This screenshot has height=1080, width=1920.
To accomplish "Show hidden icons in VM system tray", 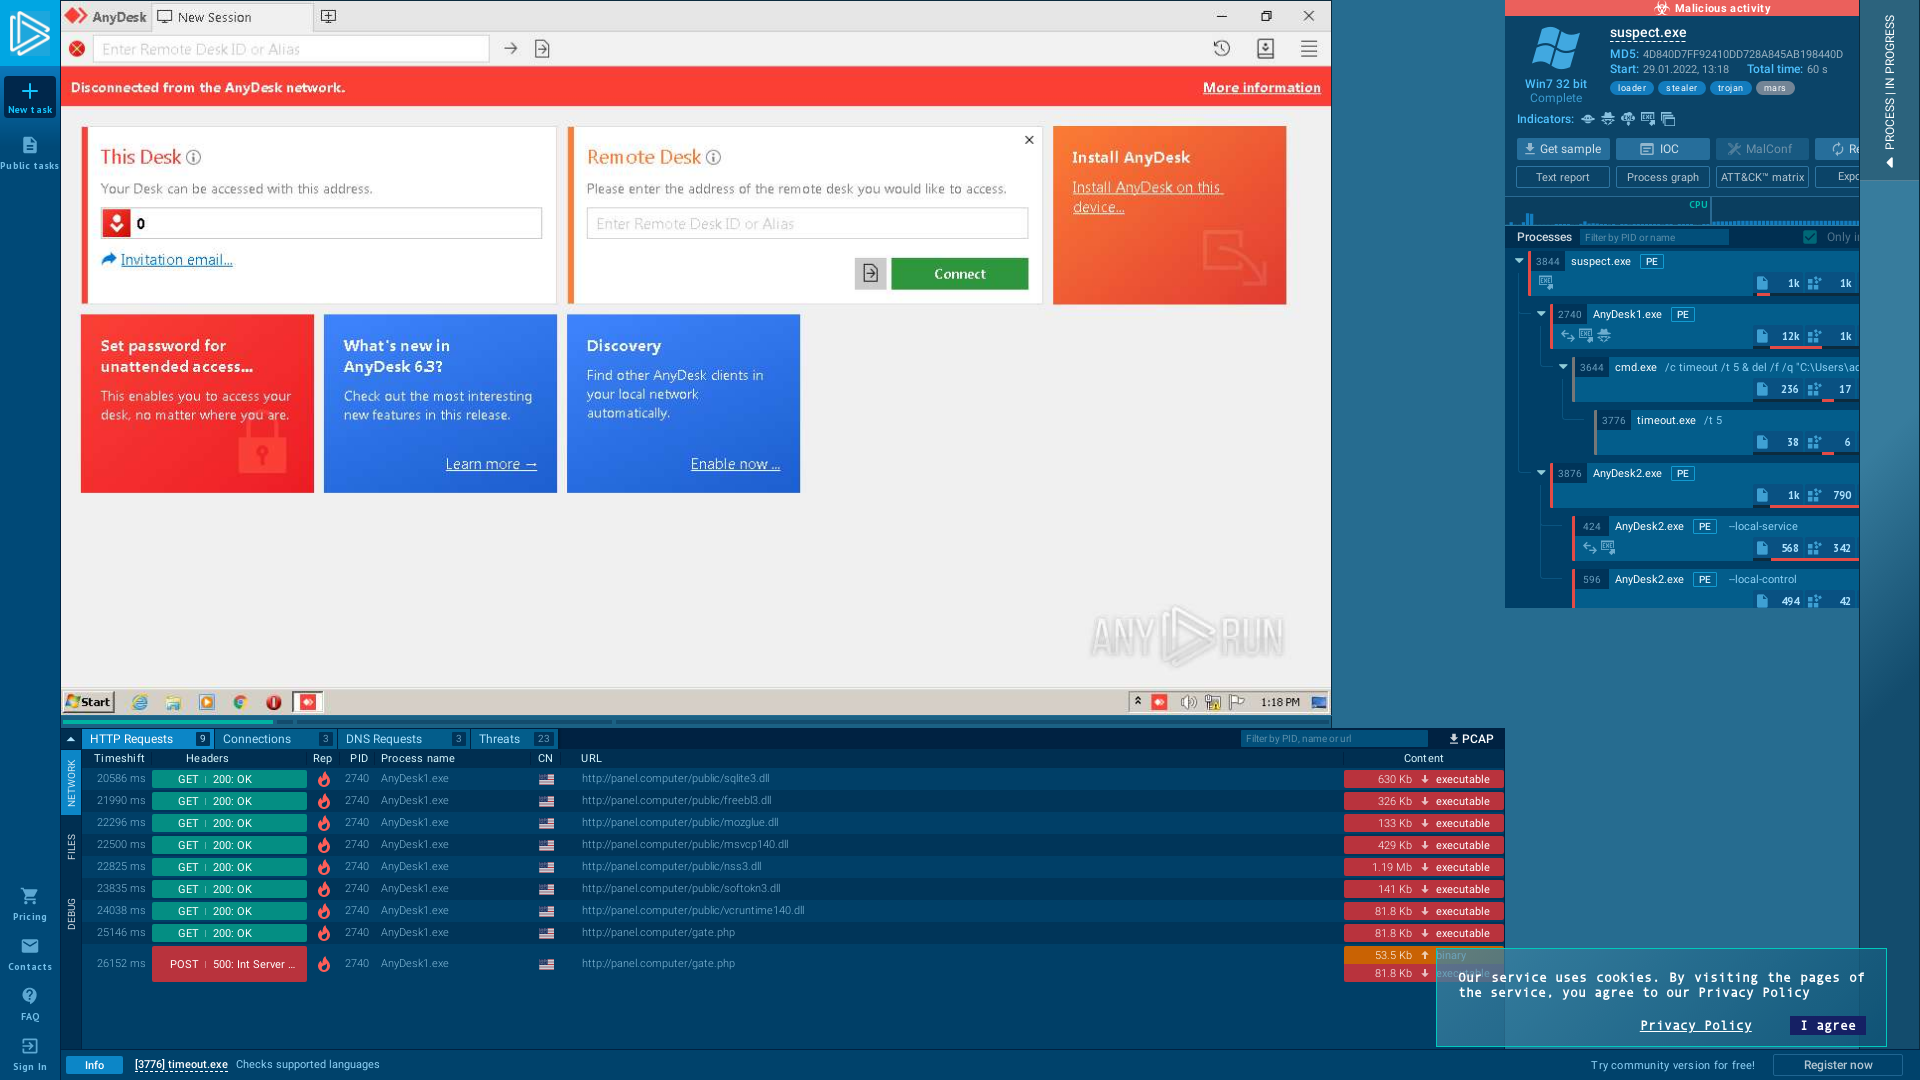I will click(x=1137, y=702).
